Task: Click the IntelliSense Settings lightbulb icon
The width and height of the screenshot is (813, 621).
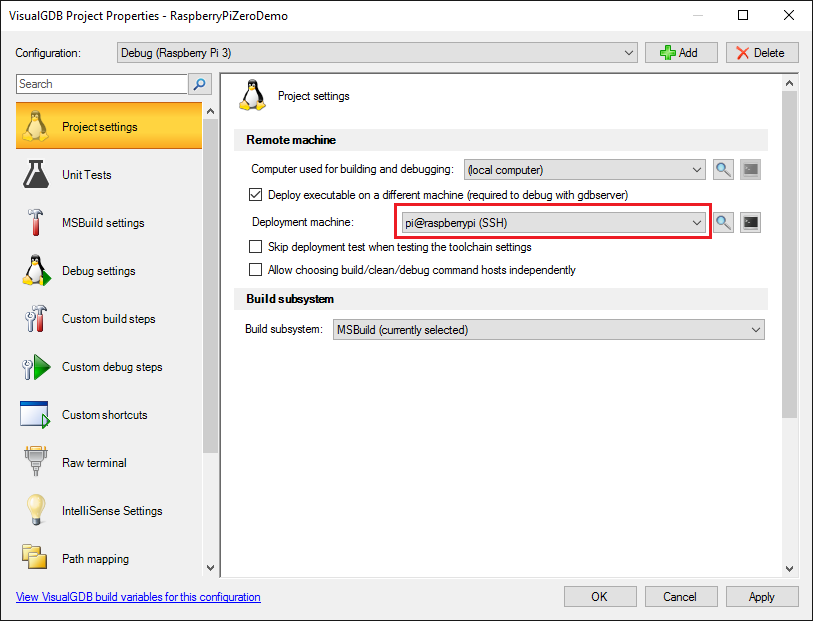Action: (36, 510)
